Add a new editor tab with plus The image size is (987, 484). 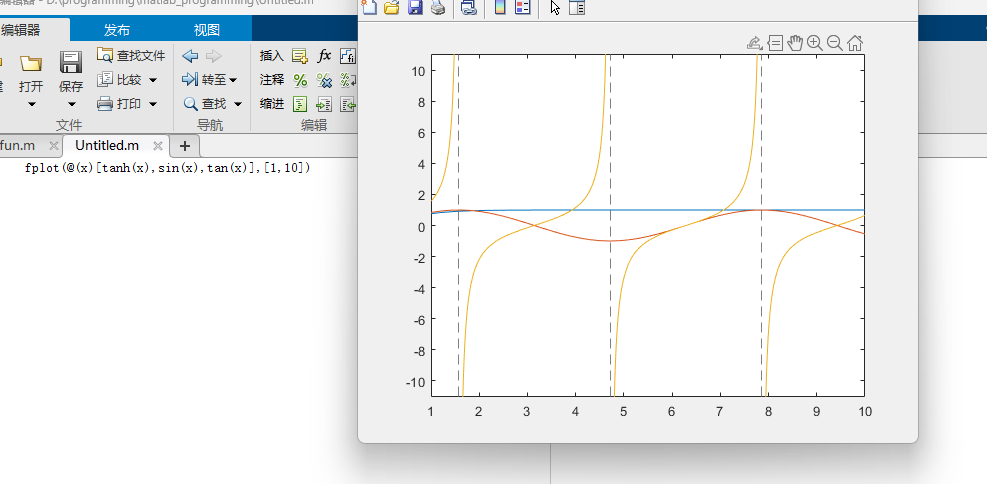coord(184,146)
